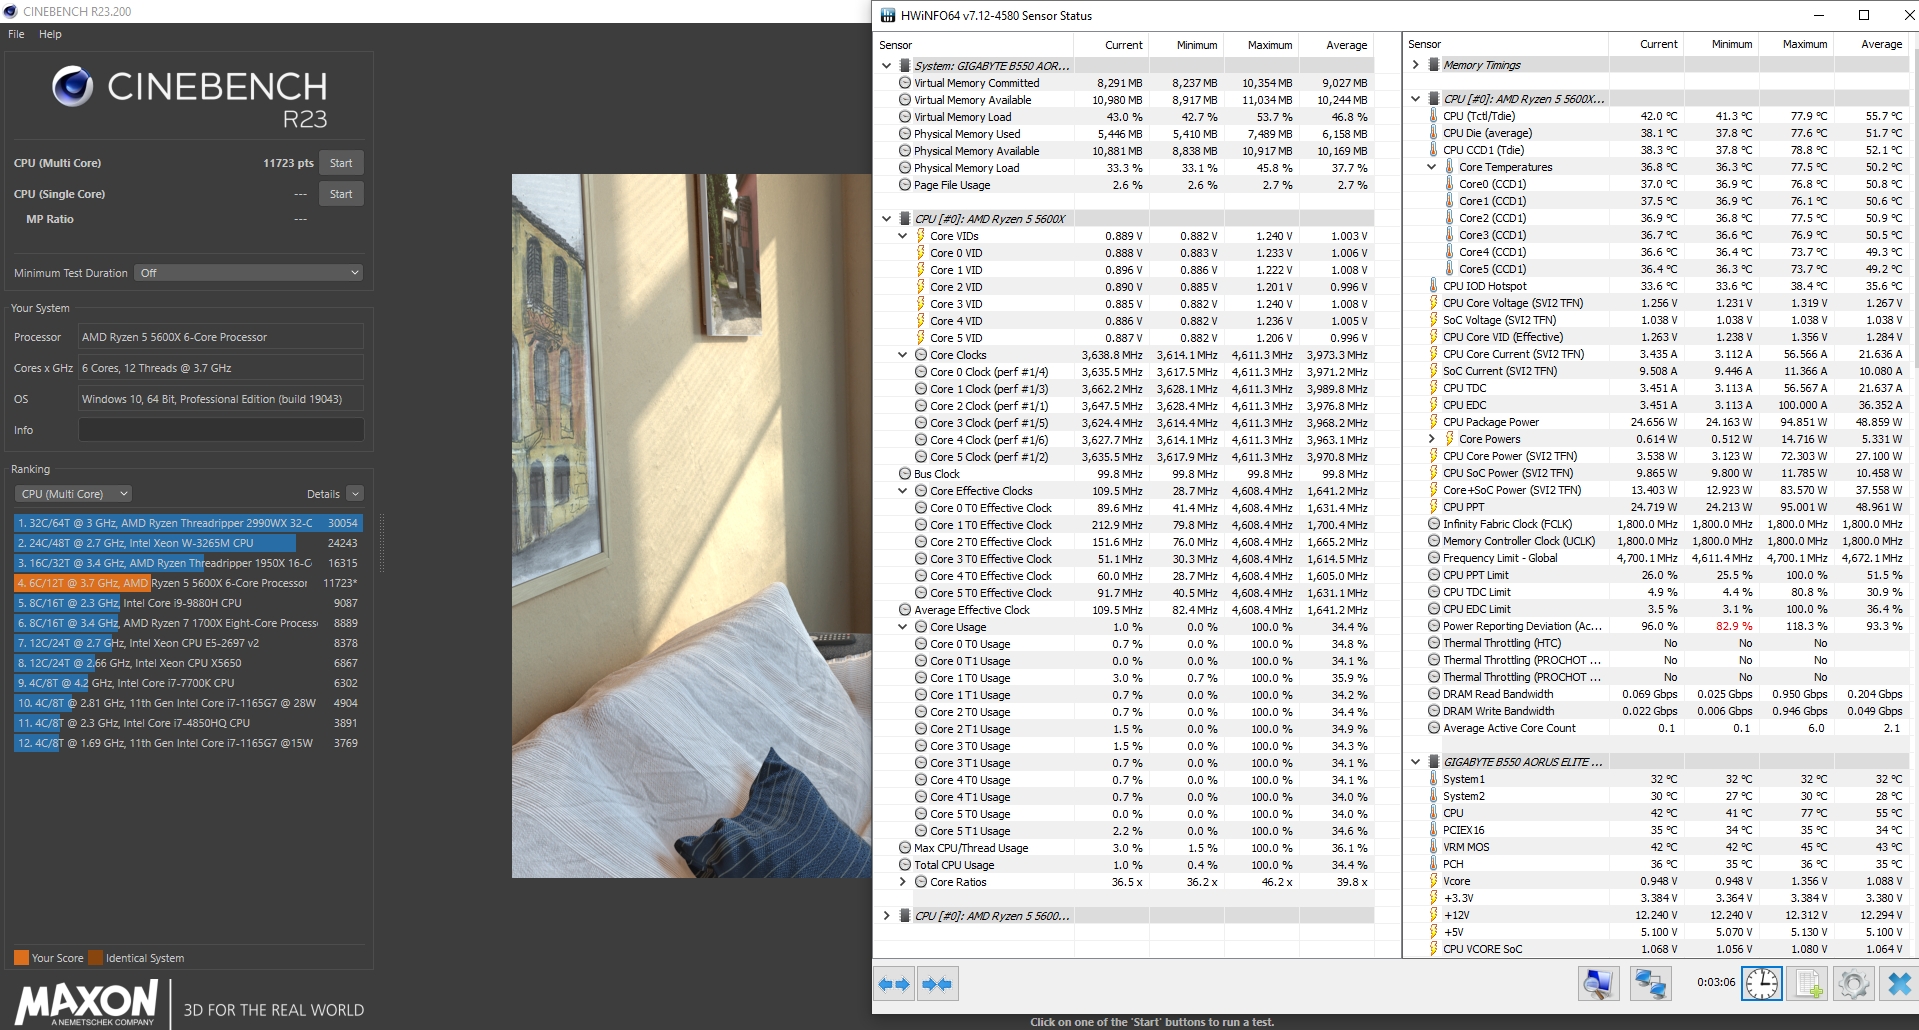Viewport: 1919px width, 1030px height.
Task: Click the thermometer icon beside PCIEX16
Action: [x=1434, y=830]
